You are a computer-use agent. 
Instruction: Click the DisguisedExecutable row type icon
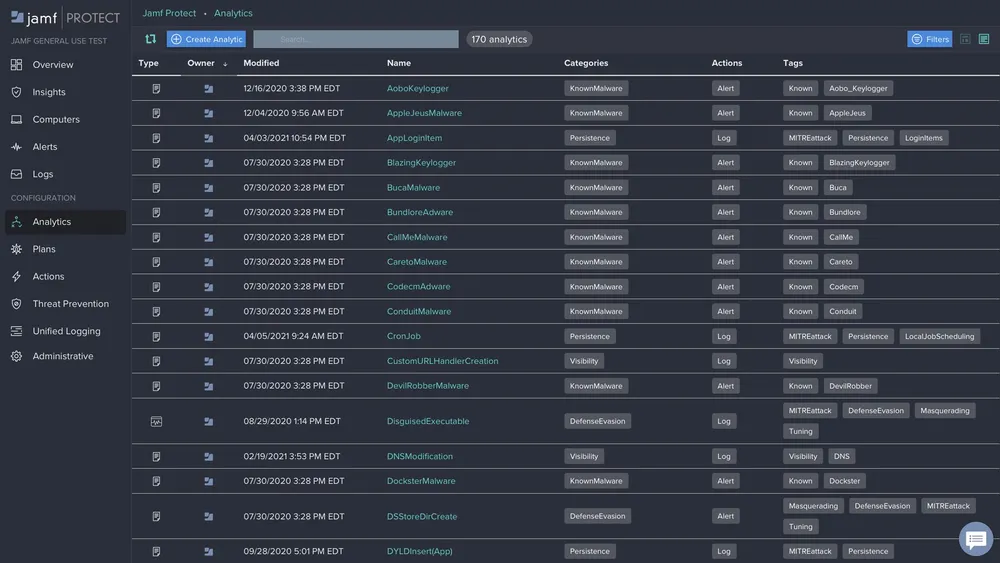coord(156,422)
